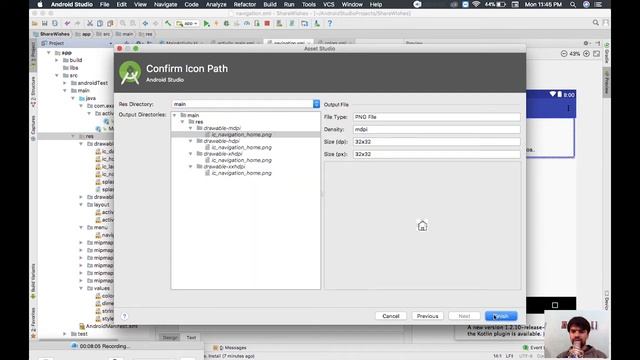The height and width of the screenshot is (360, 640).
Task: Click the greyed Next button
Action: 464,316
